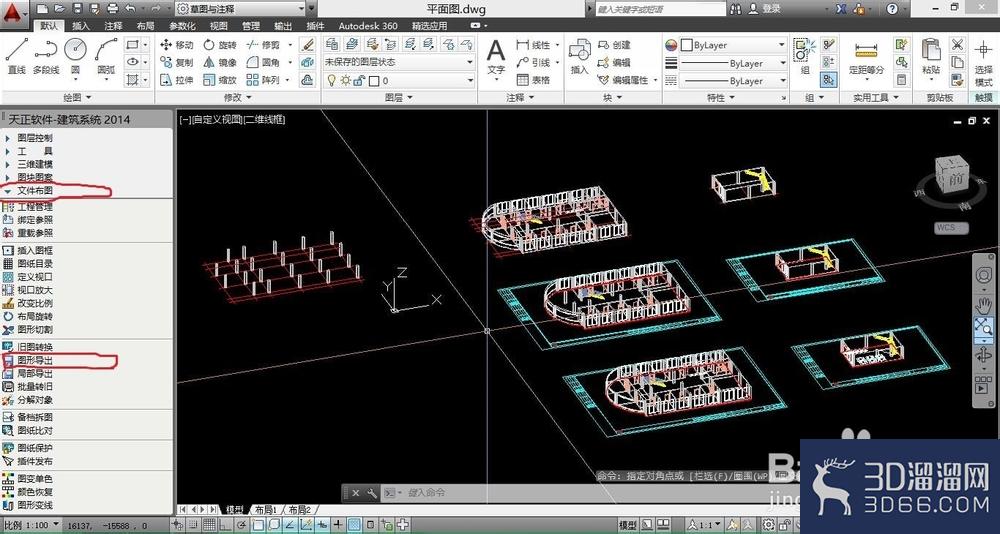Click 工程管理 in the side menu
Image resolution: width=1000 pixels, height=534 pixels.
[35, 207]
